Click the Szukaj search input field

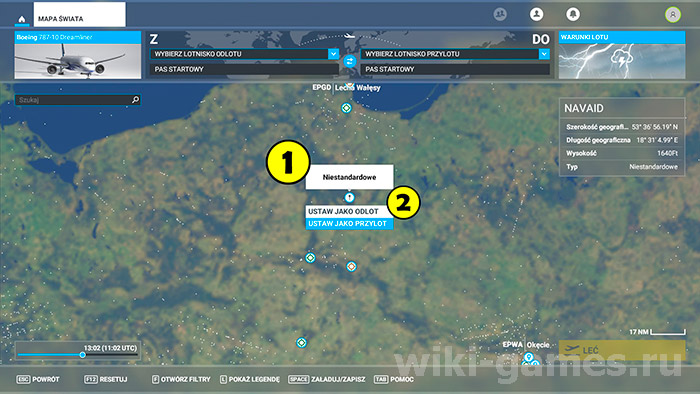click(x=74, y=100)
